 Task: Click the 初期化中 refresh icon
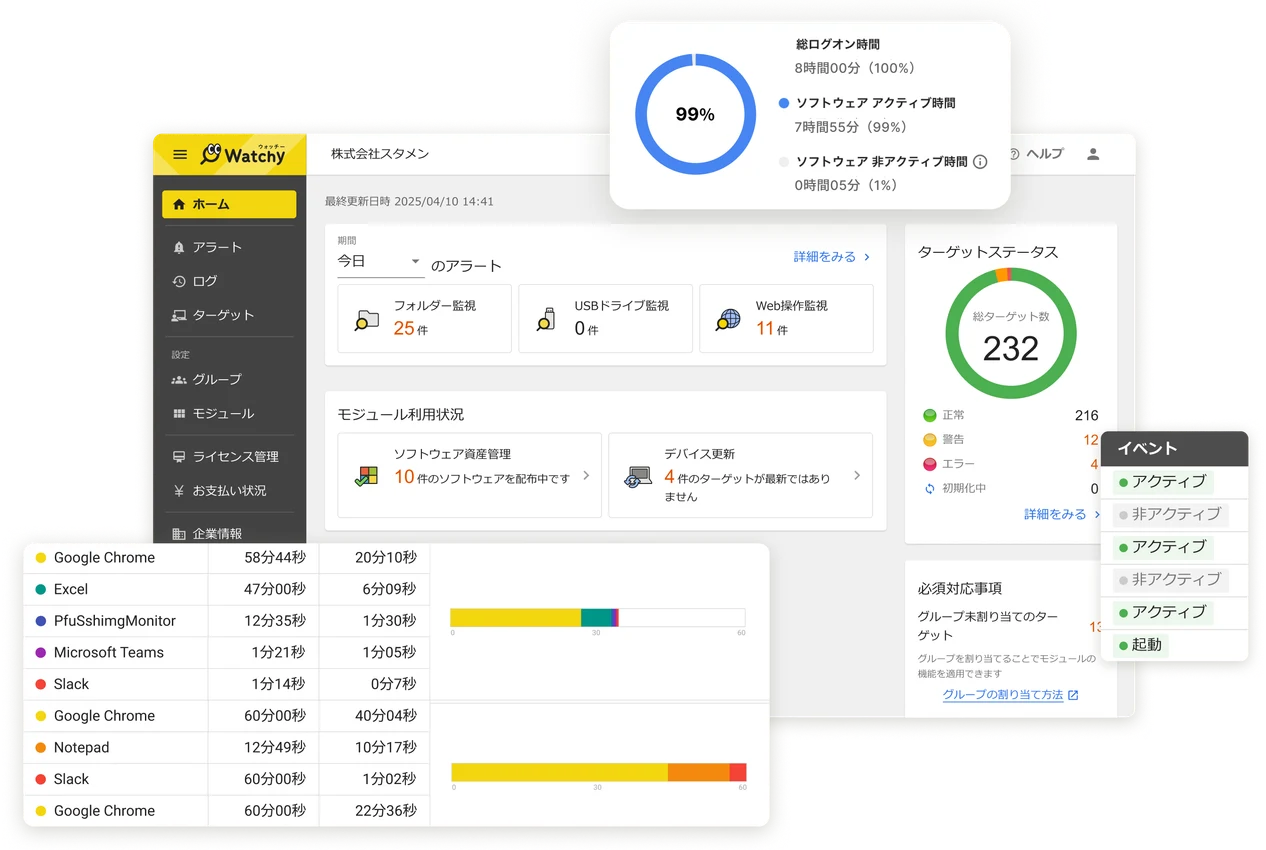coord(929,489)
